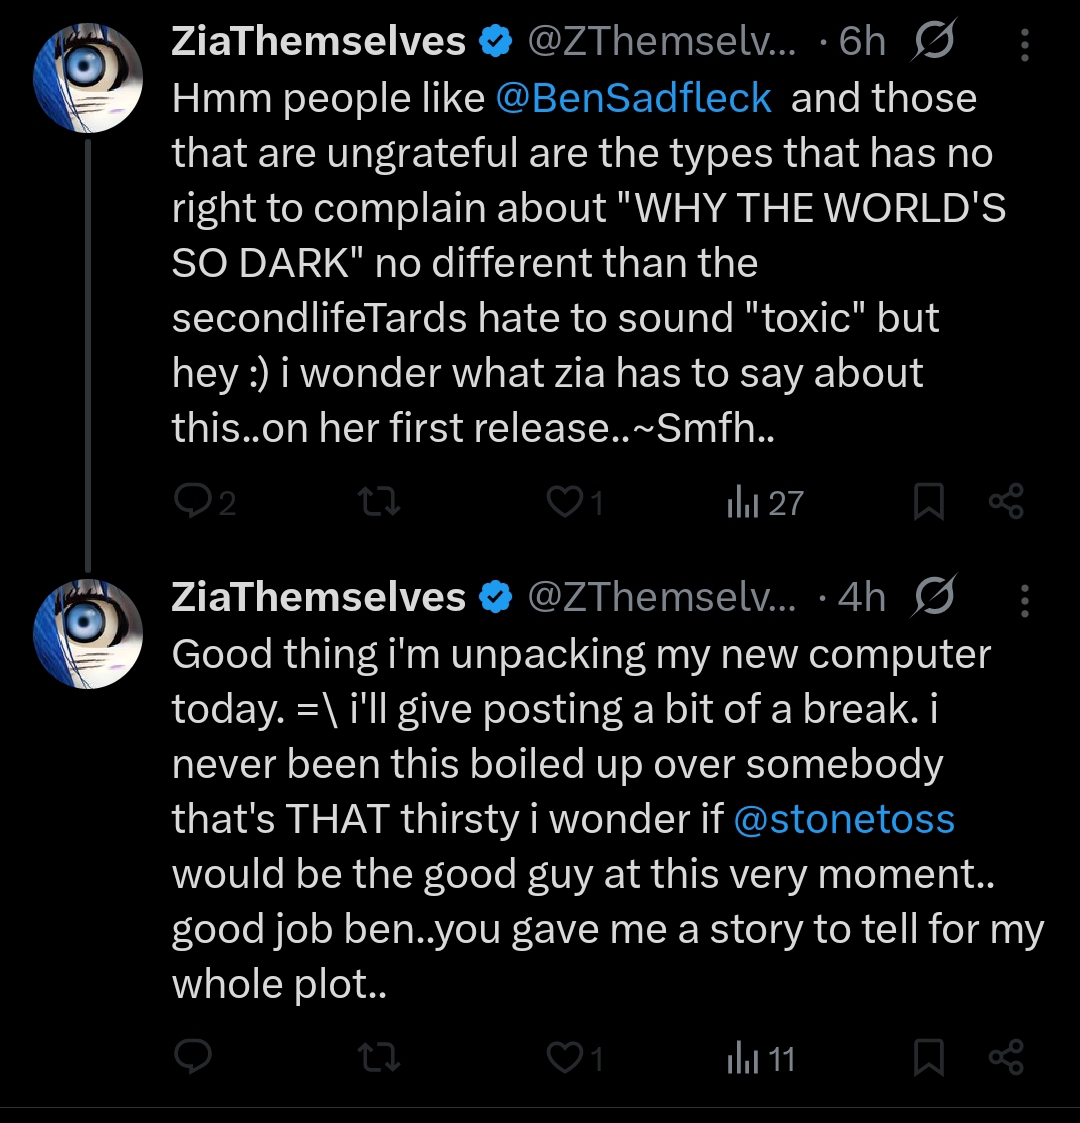The image size is (1080, 1123).
Task: Reply to the second tweet
Action: 192,1058
